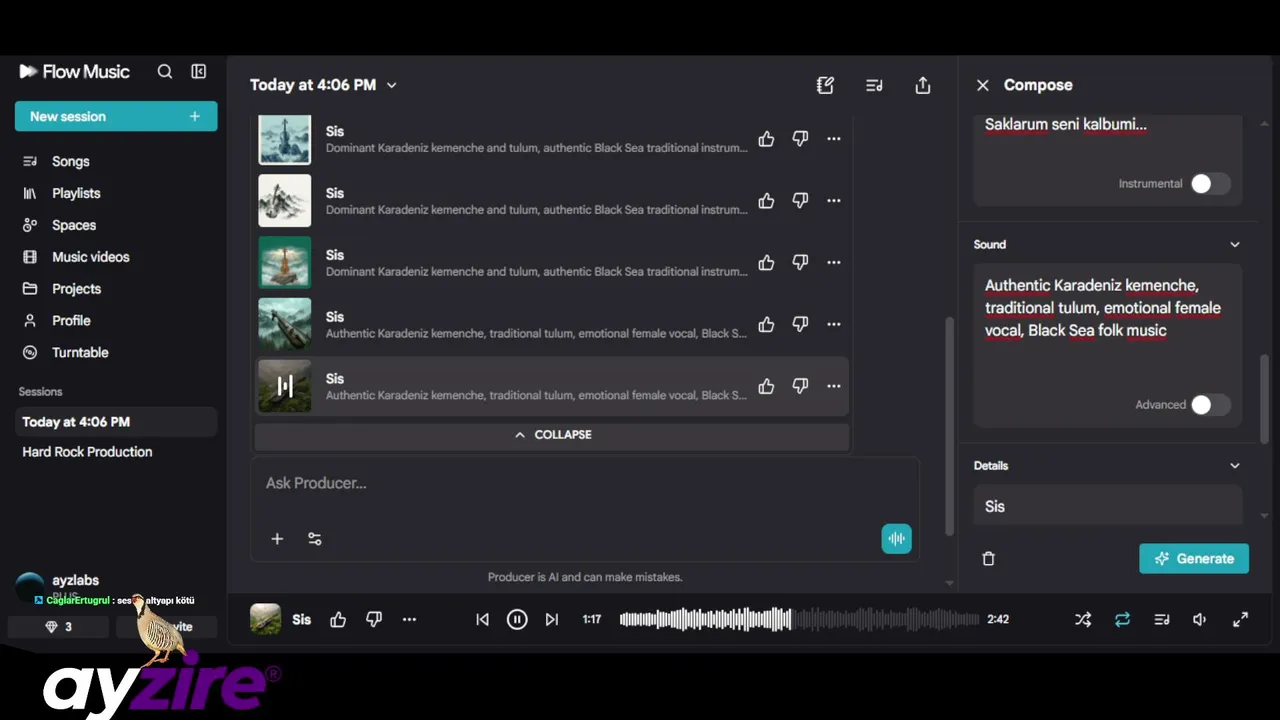The width and height of the screenshot is (1280, 720).
Task: Expand the player to fullscreen
Action: point(1240,620)
